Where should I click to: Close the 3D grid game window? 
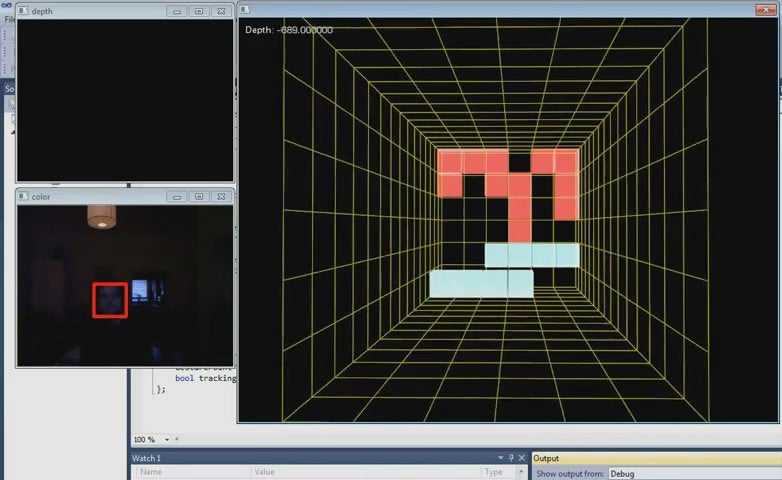tap(766, 9)
